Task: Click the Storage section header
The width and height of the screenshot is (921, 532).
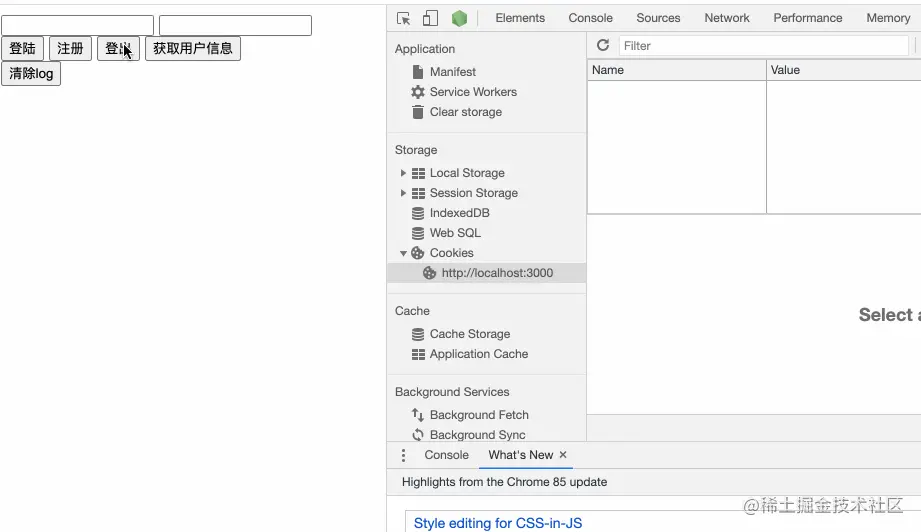Action: pos(416,150)
